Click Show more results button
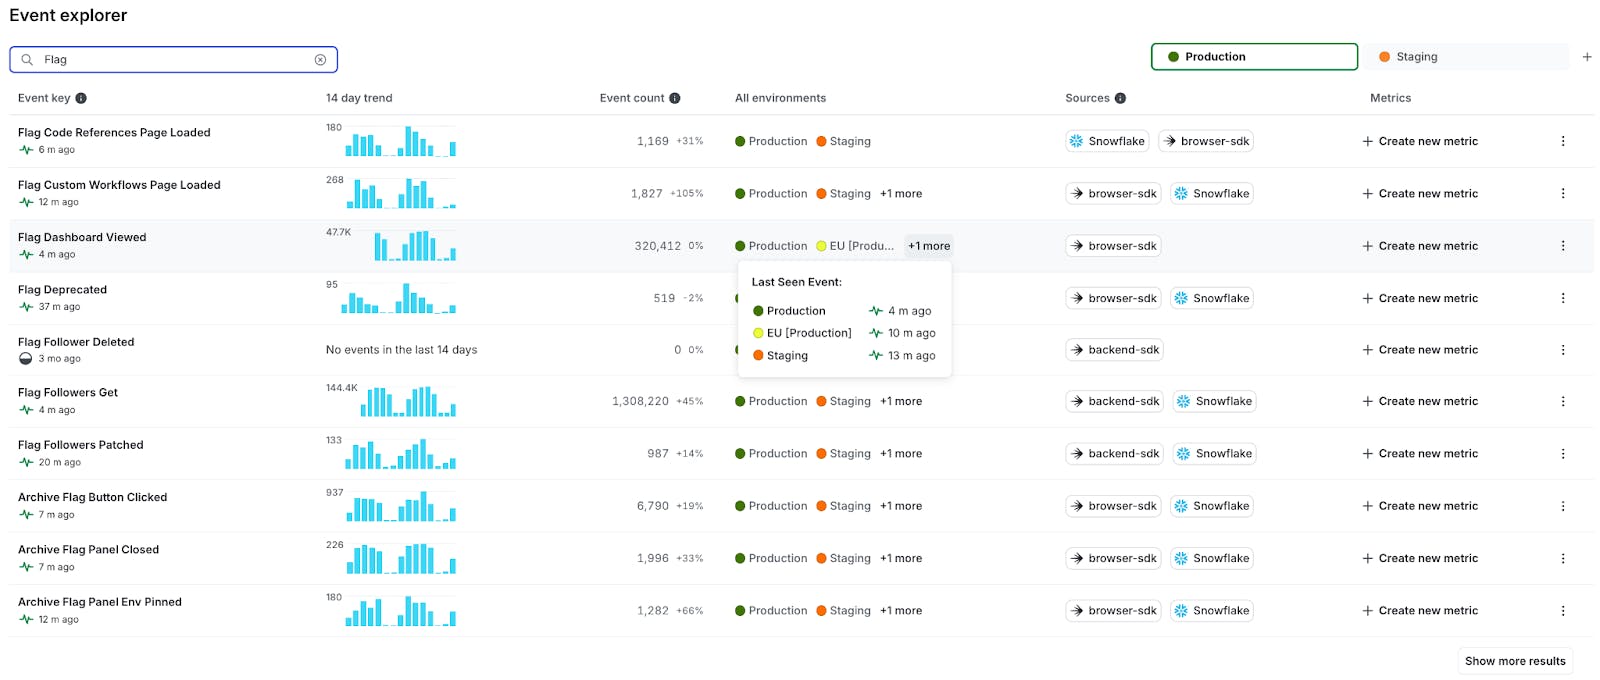 point(1514,661)
